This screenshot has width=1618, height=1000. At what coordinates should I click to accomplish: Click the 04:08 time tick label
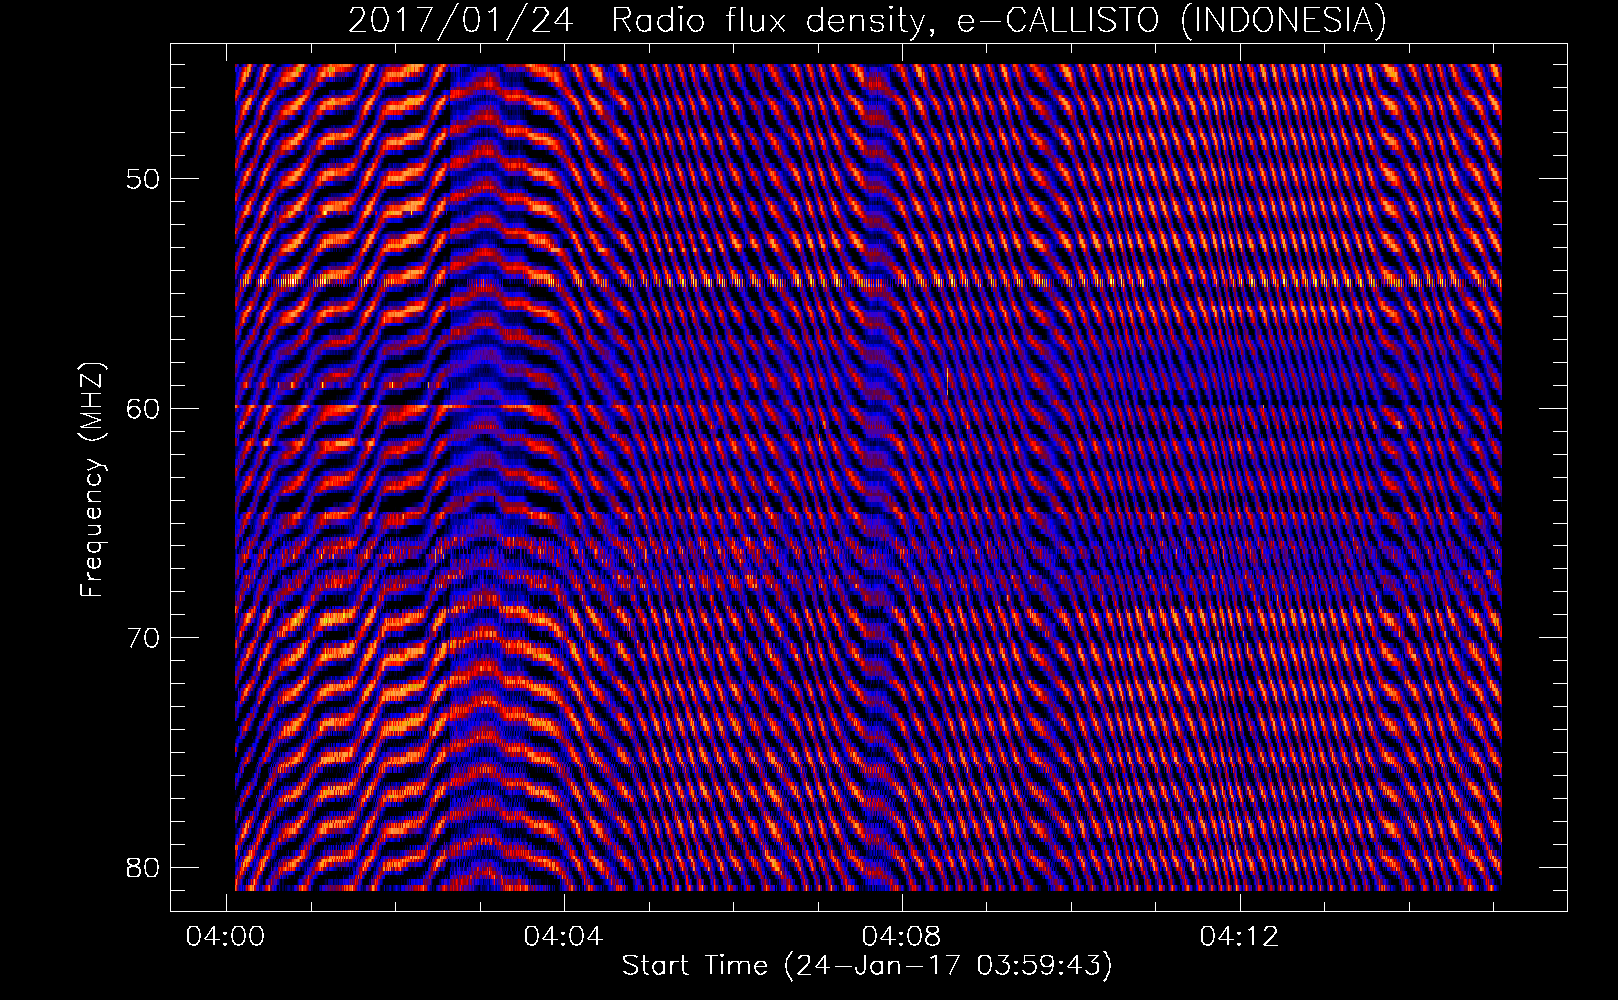pos(903,937)
